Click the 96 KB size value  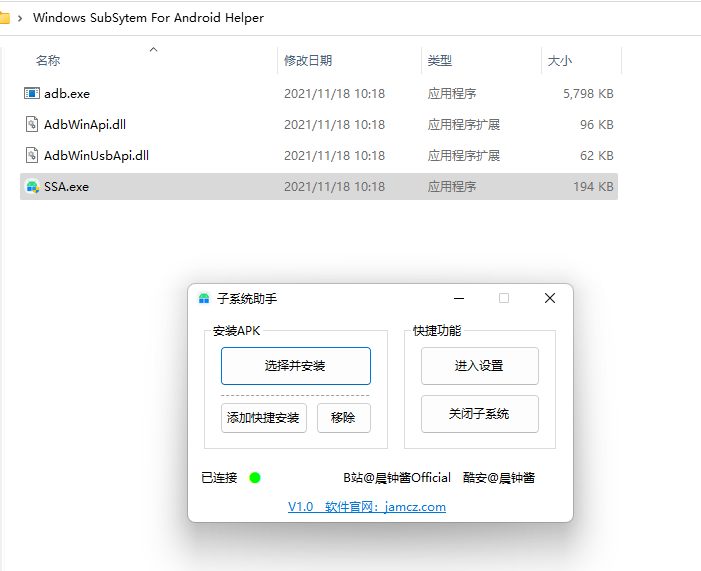[x=597, y=124]
